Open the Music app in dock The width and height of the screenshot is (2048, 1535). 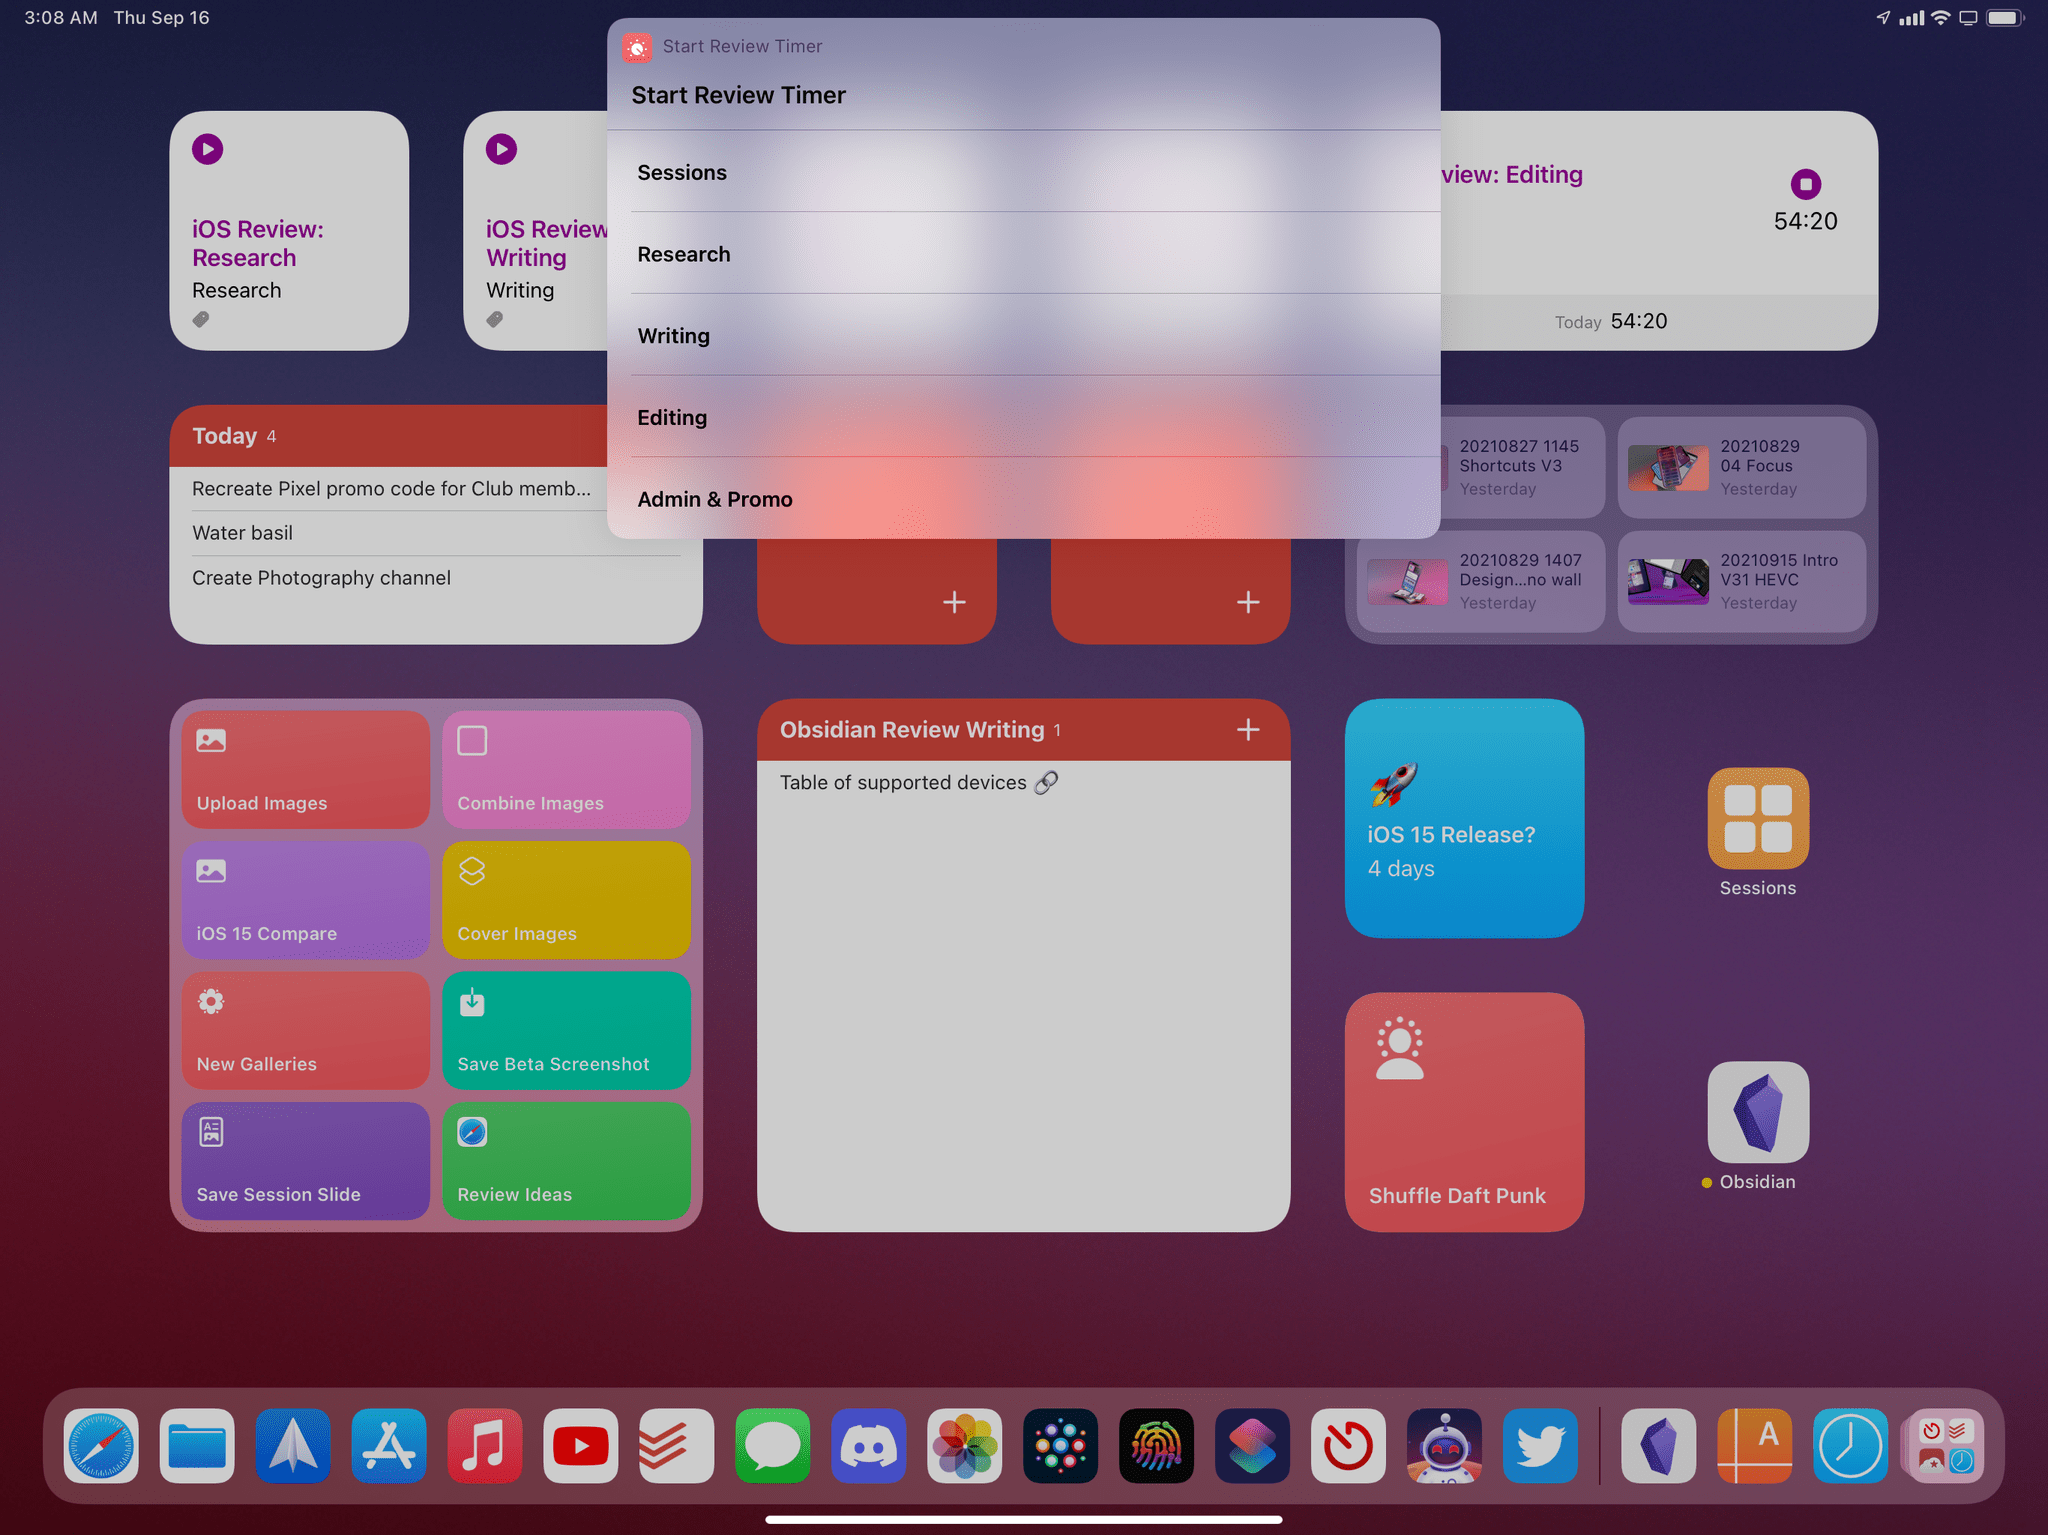(485, 1445)
